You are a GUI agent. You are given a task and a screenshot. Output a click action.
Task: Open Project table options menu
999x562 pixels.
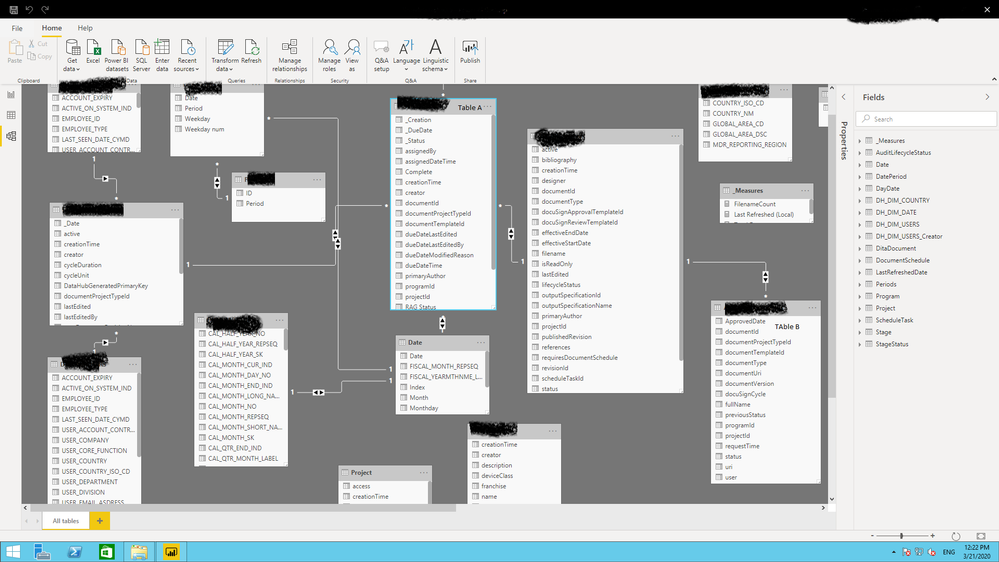pos(424,473)
